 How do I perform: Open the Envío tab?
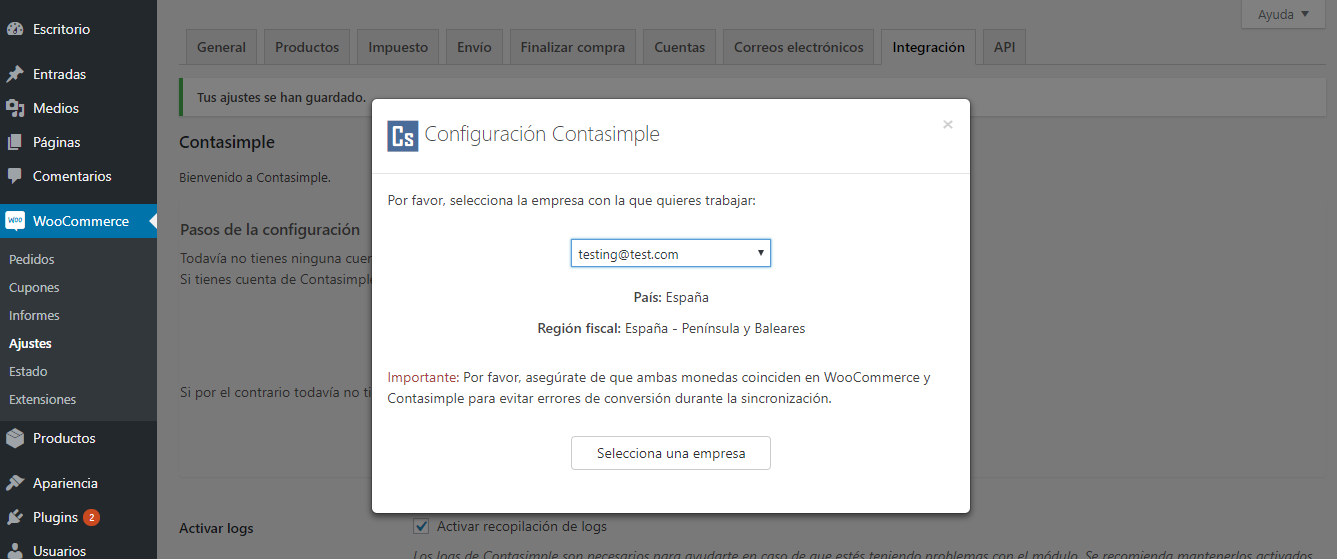(x=474, y=47)
